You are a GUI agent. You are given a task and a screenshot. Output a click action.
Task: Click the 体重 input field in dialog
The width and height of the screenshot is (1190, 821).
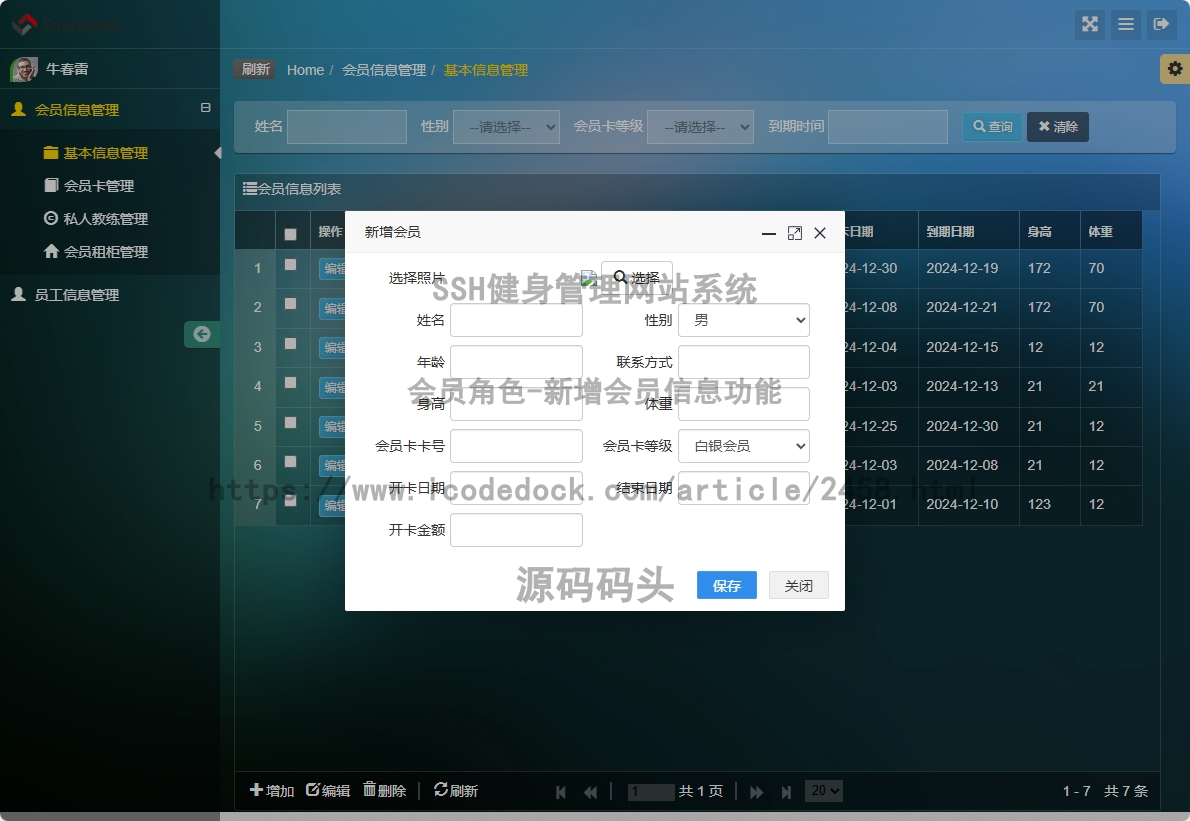coord(744,404)
